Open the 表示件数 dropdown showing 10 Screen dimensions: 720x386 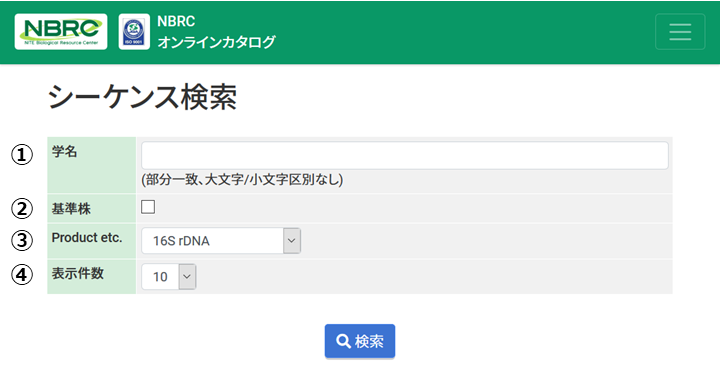(169, 276)
